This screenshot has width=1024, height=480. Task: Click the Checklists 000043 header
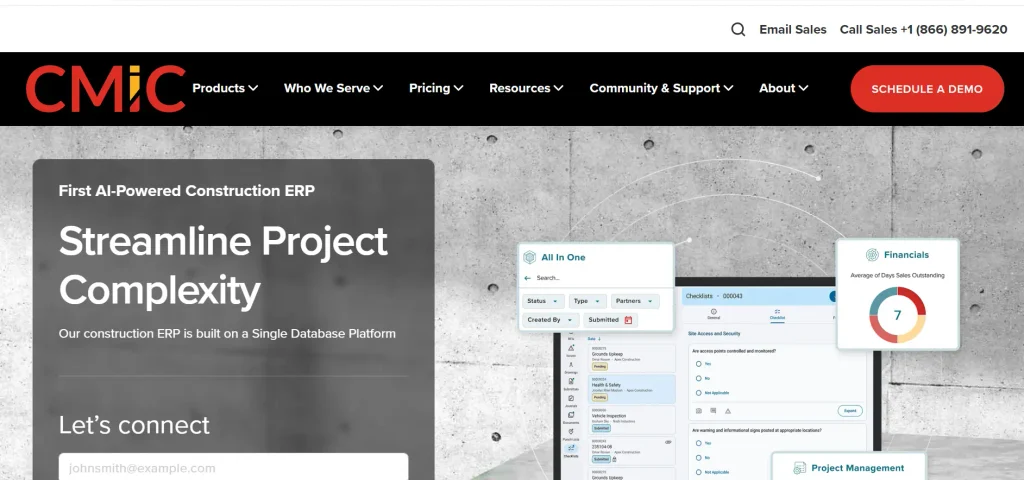click(x=714, y=296)
